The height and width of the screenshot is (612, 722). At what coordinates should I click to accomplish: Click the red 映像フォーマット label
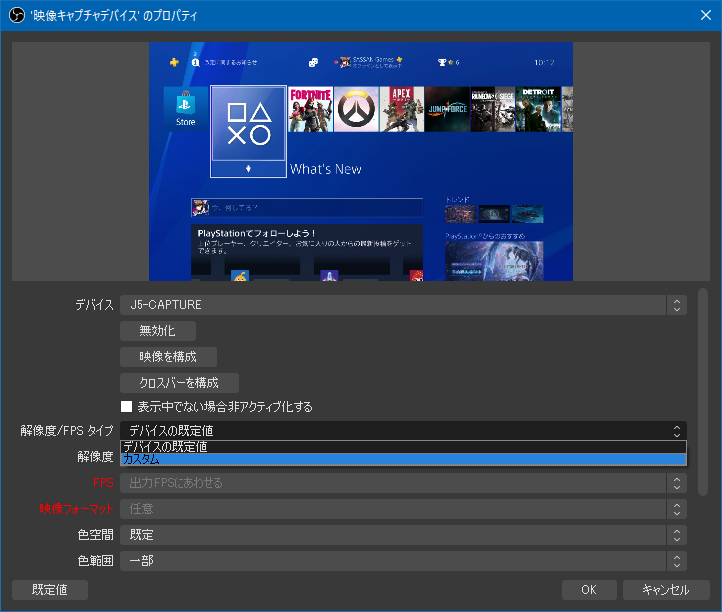coord(76,509)
